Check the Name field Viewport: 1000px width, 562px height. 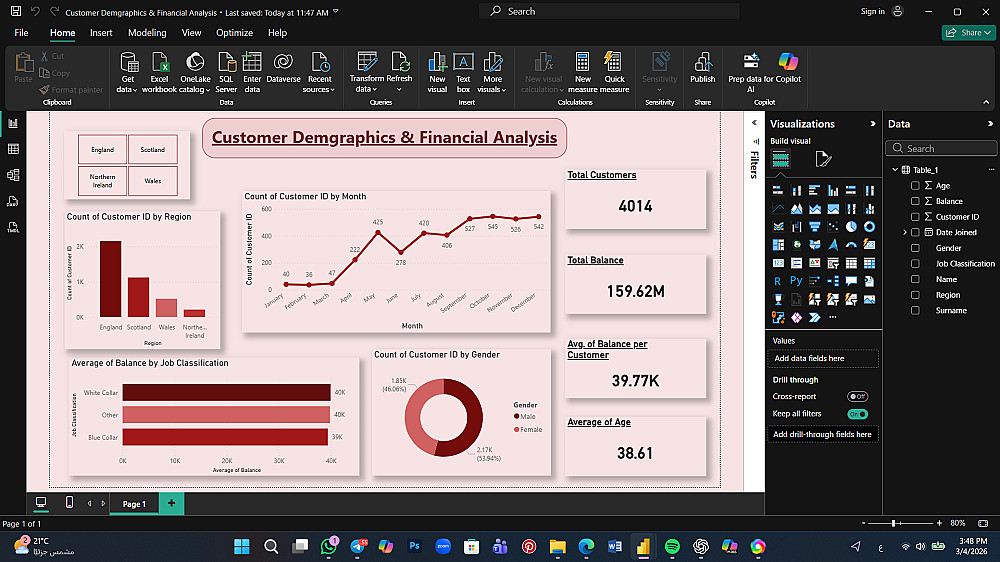[915, 279]
